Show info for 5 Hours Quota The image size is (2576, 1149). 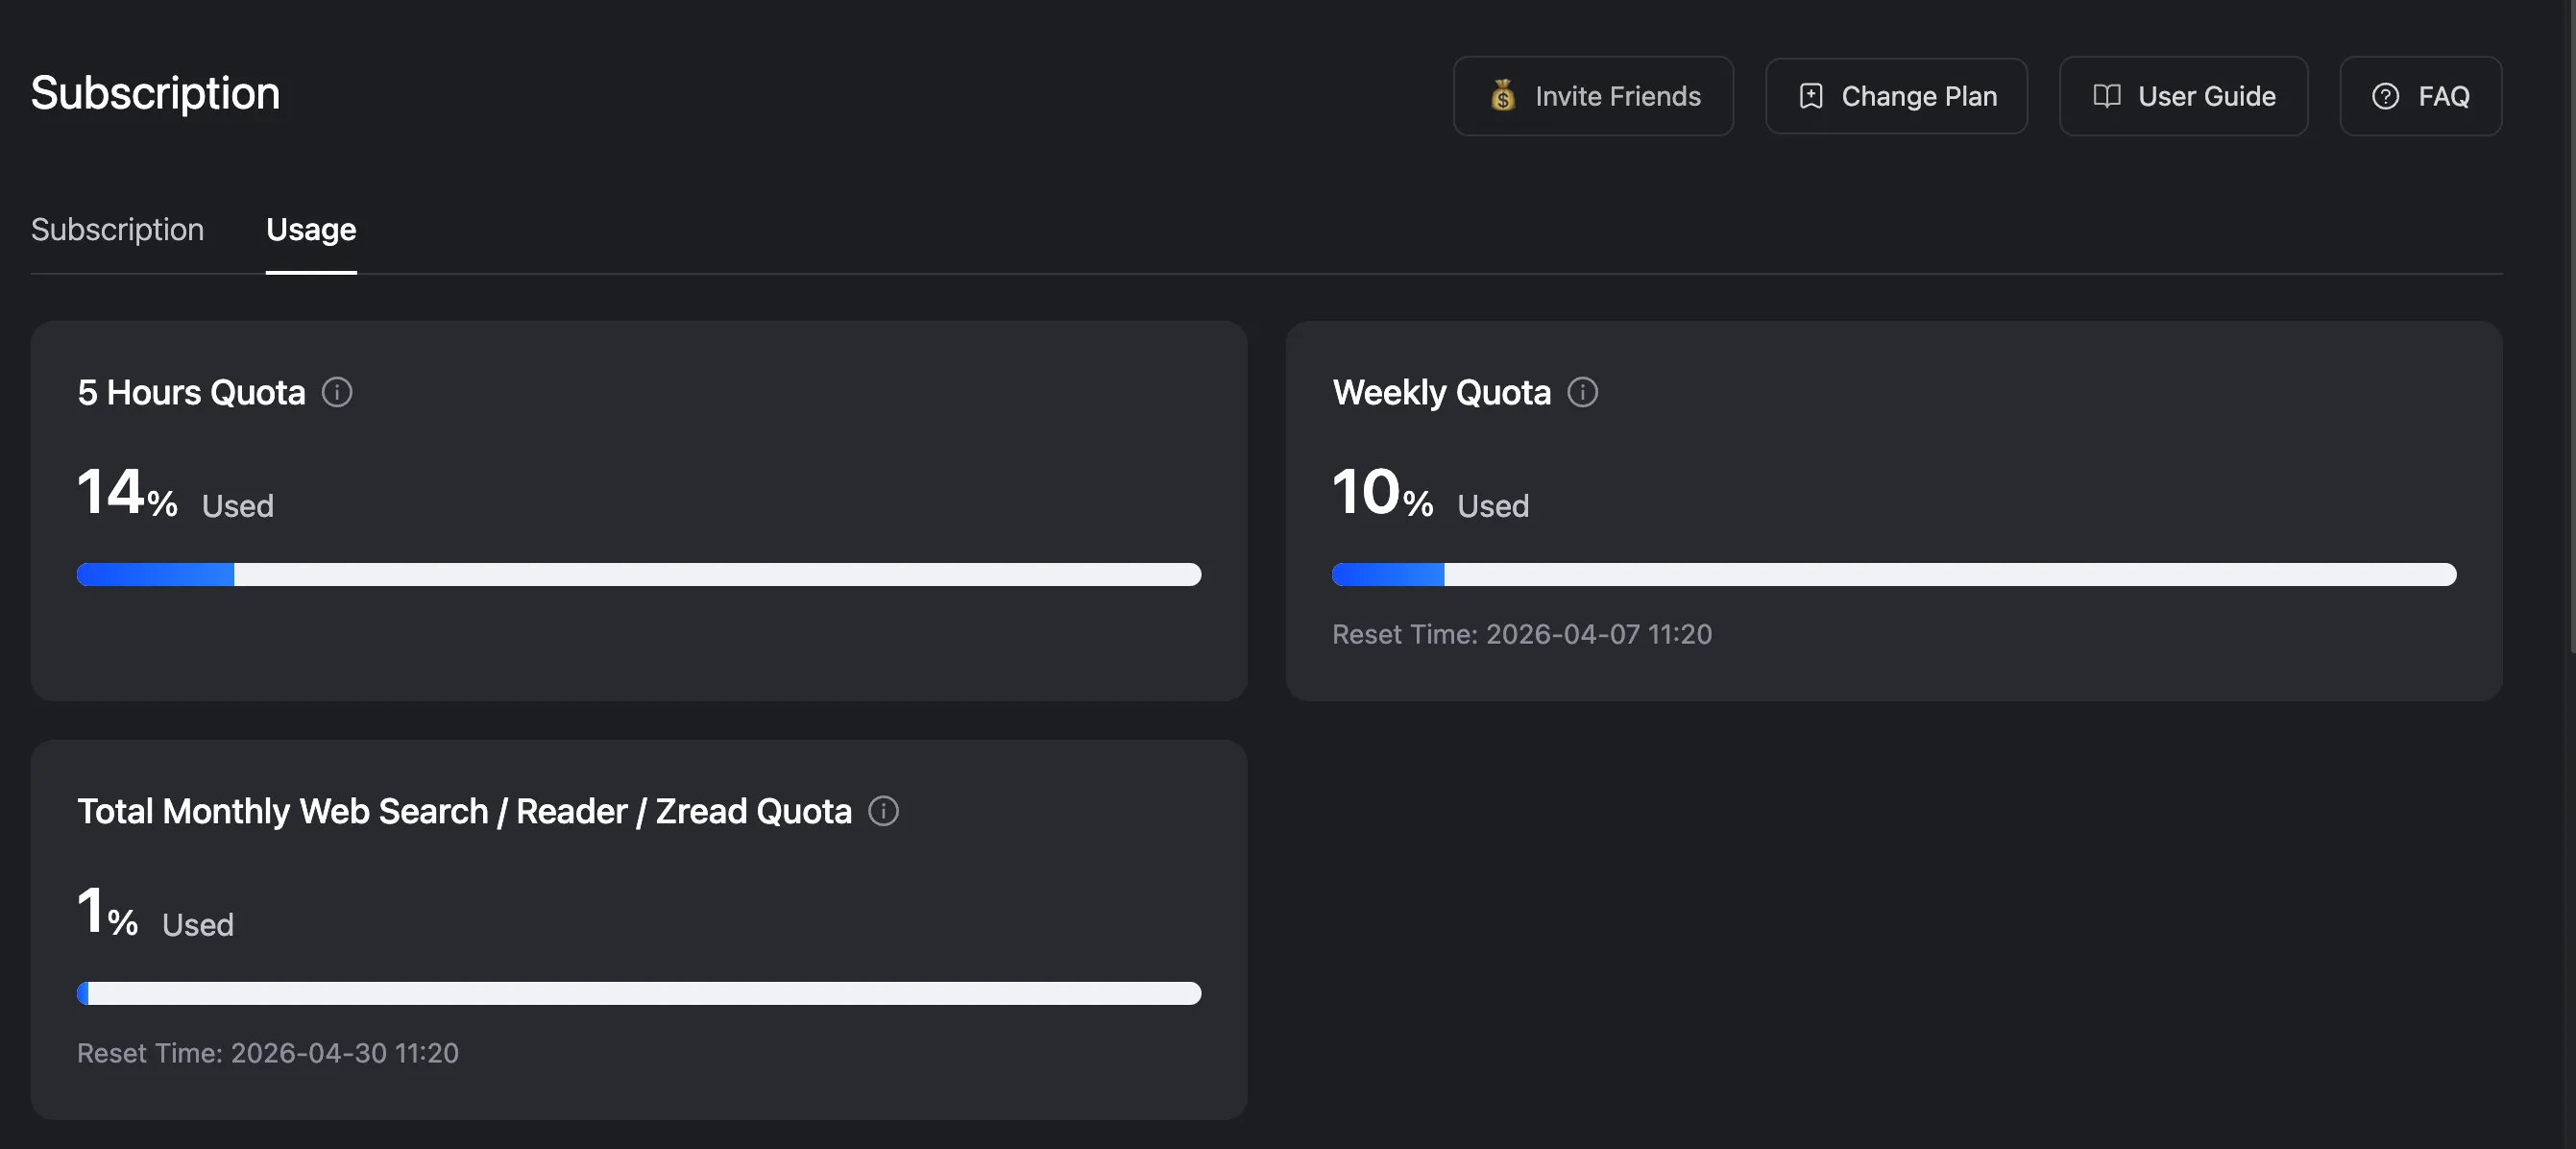(337, 392)
